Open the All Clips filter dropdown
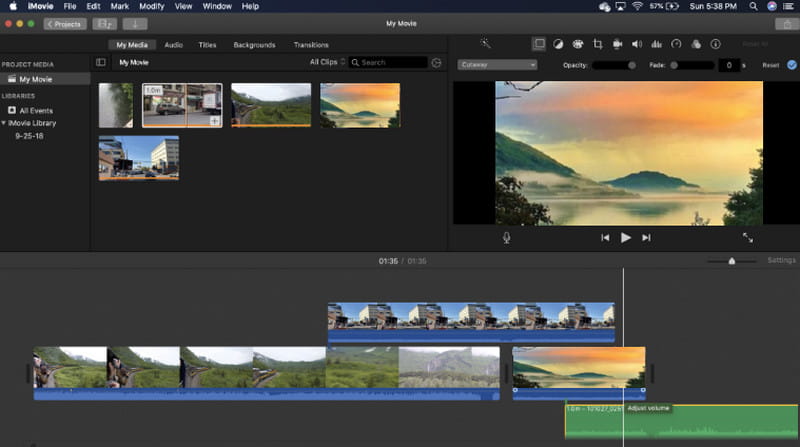Image resolution: width=800 pixels, height=447 pixels. tap(327, 62)
